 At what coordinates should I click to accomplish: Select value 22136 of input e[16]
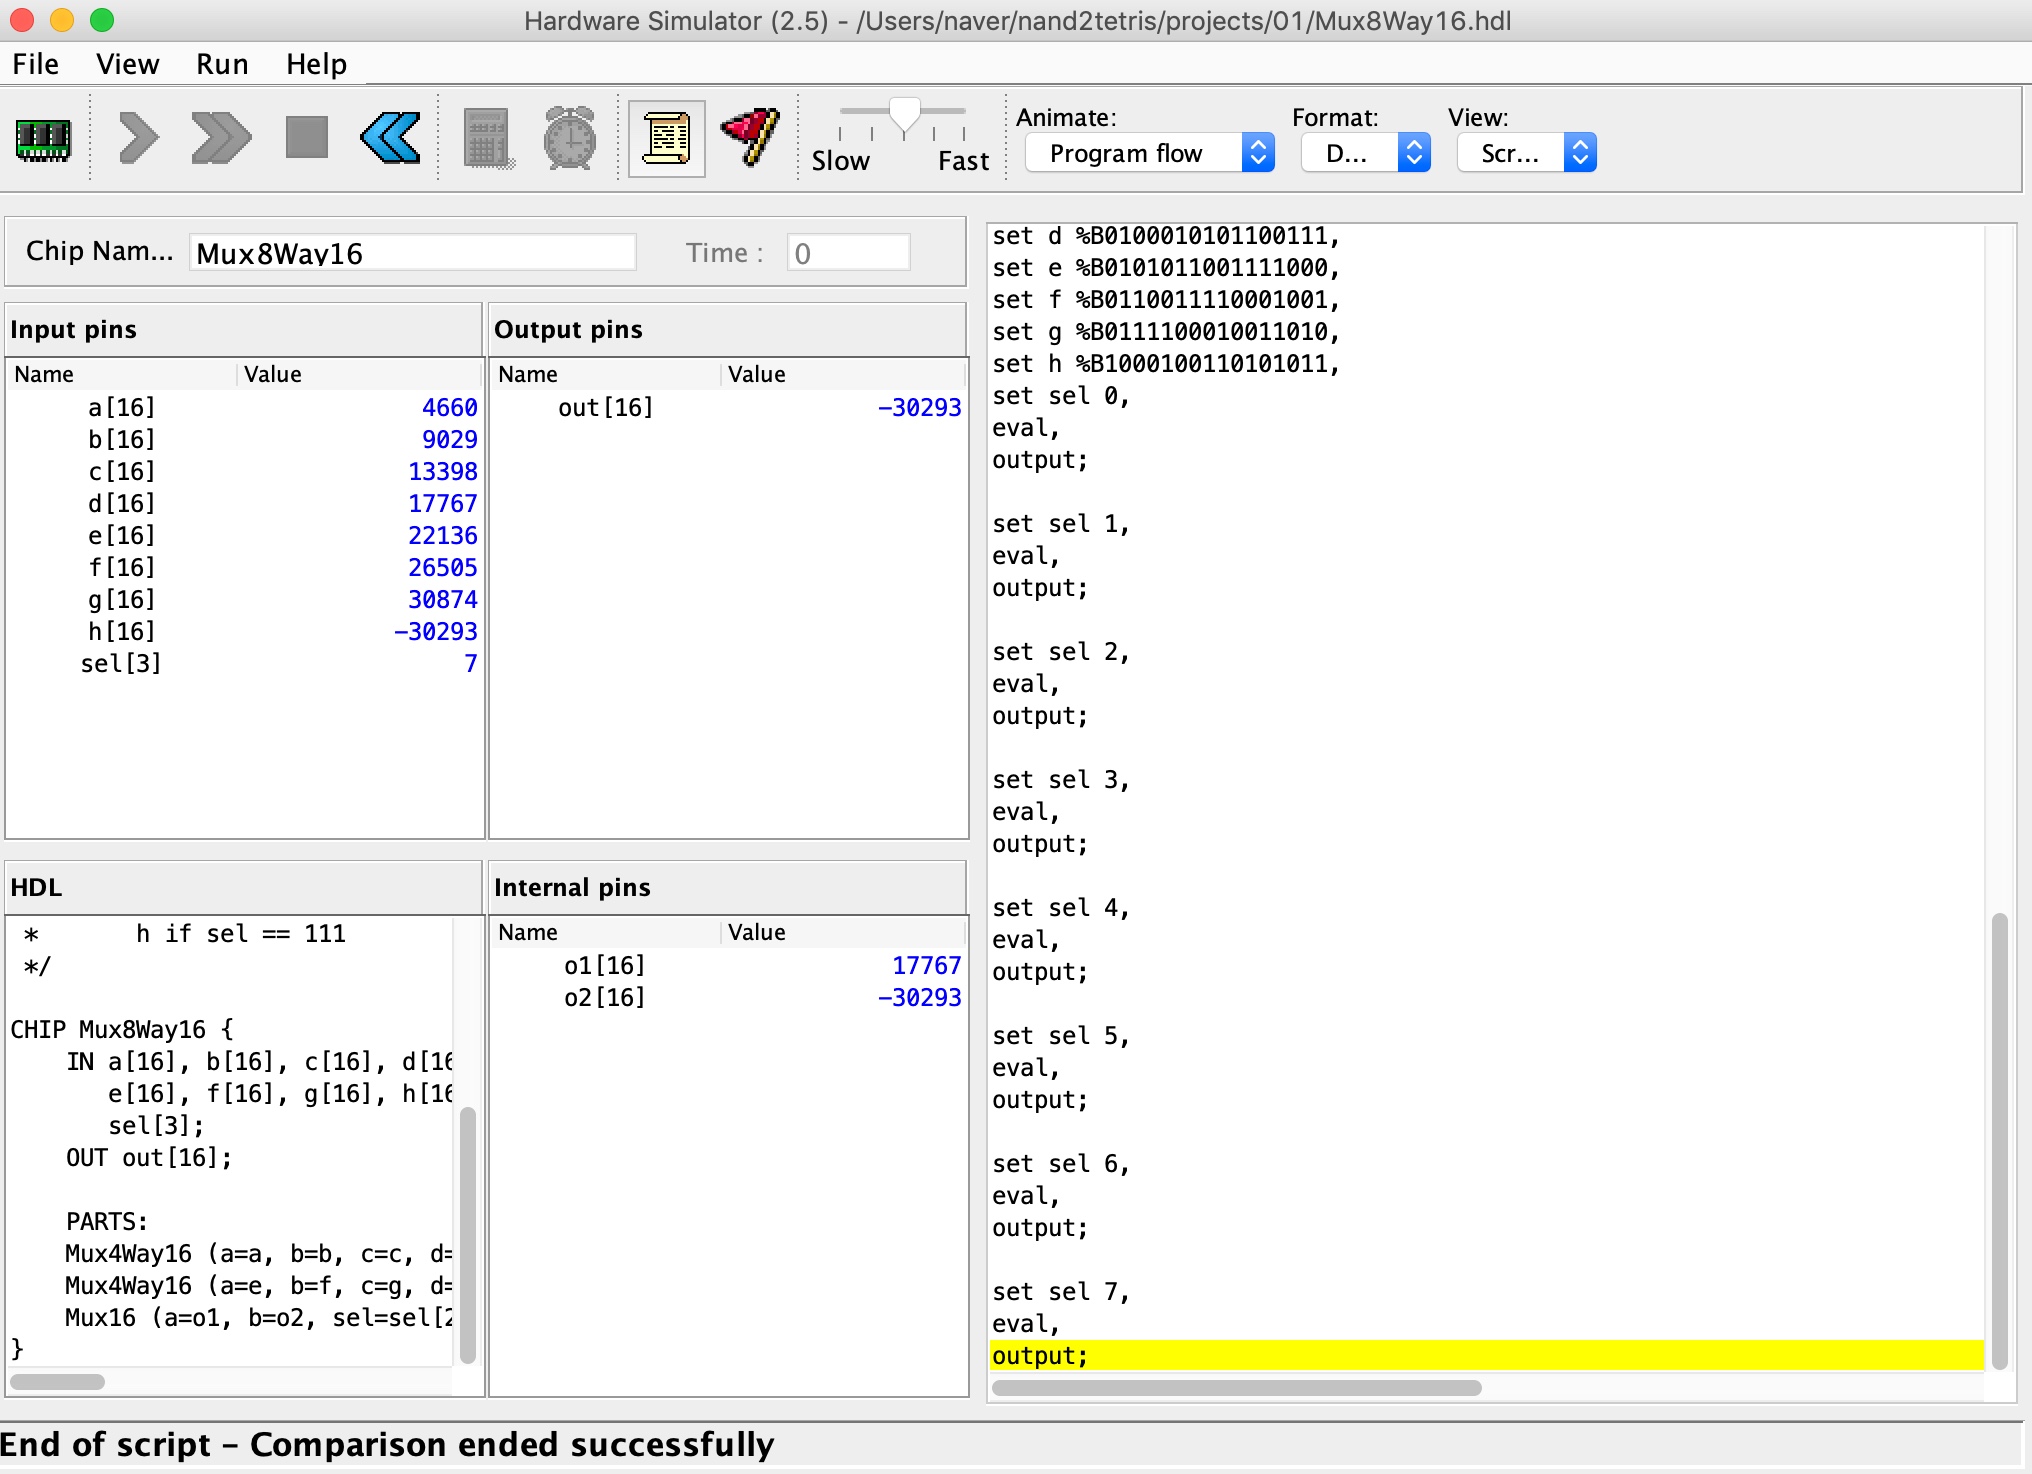coord(442,536)
